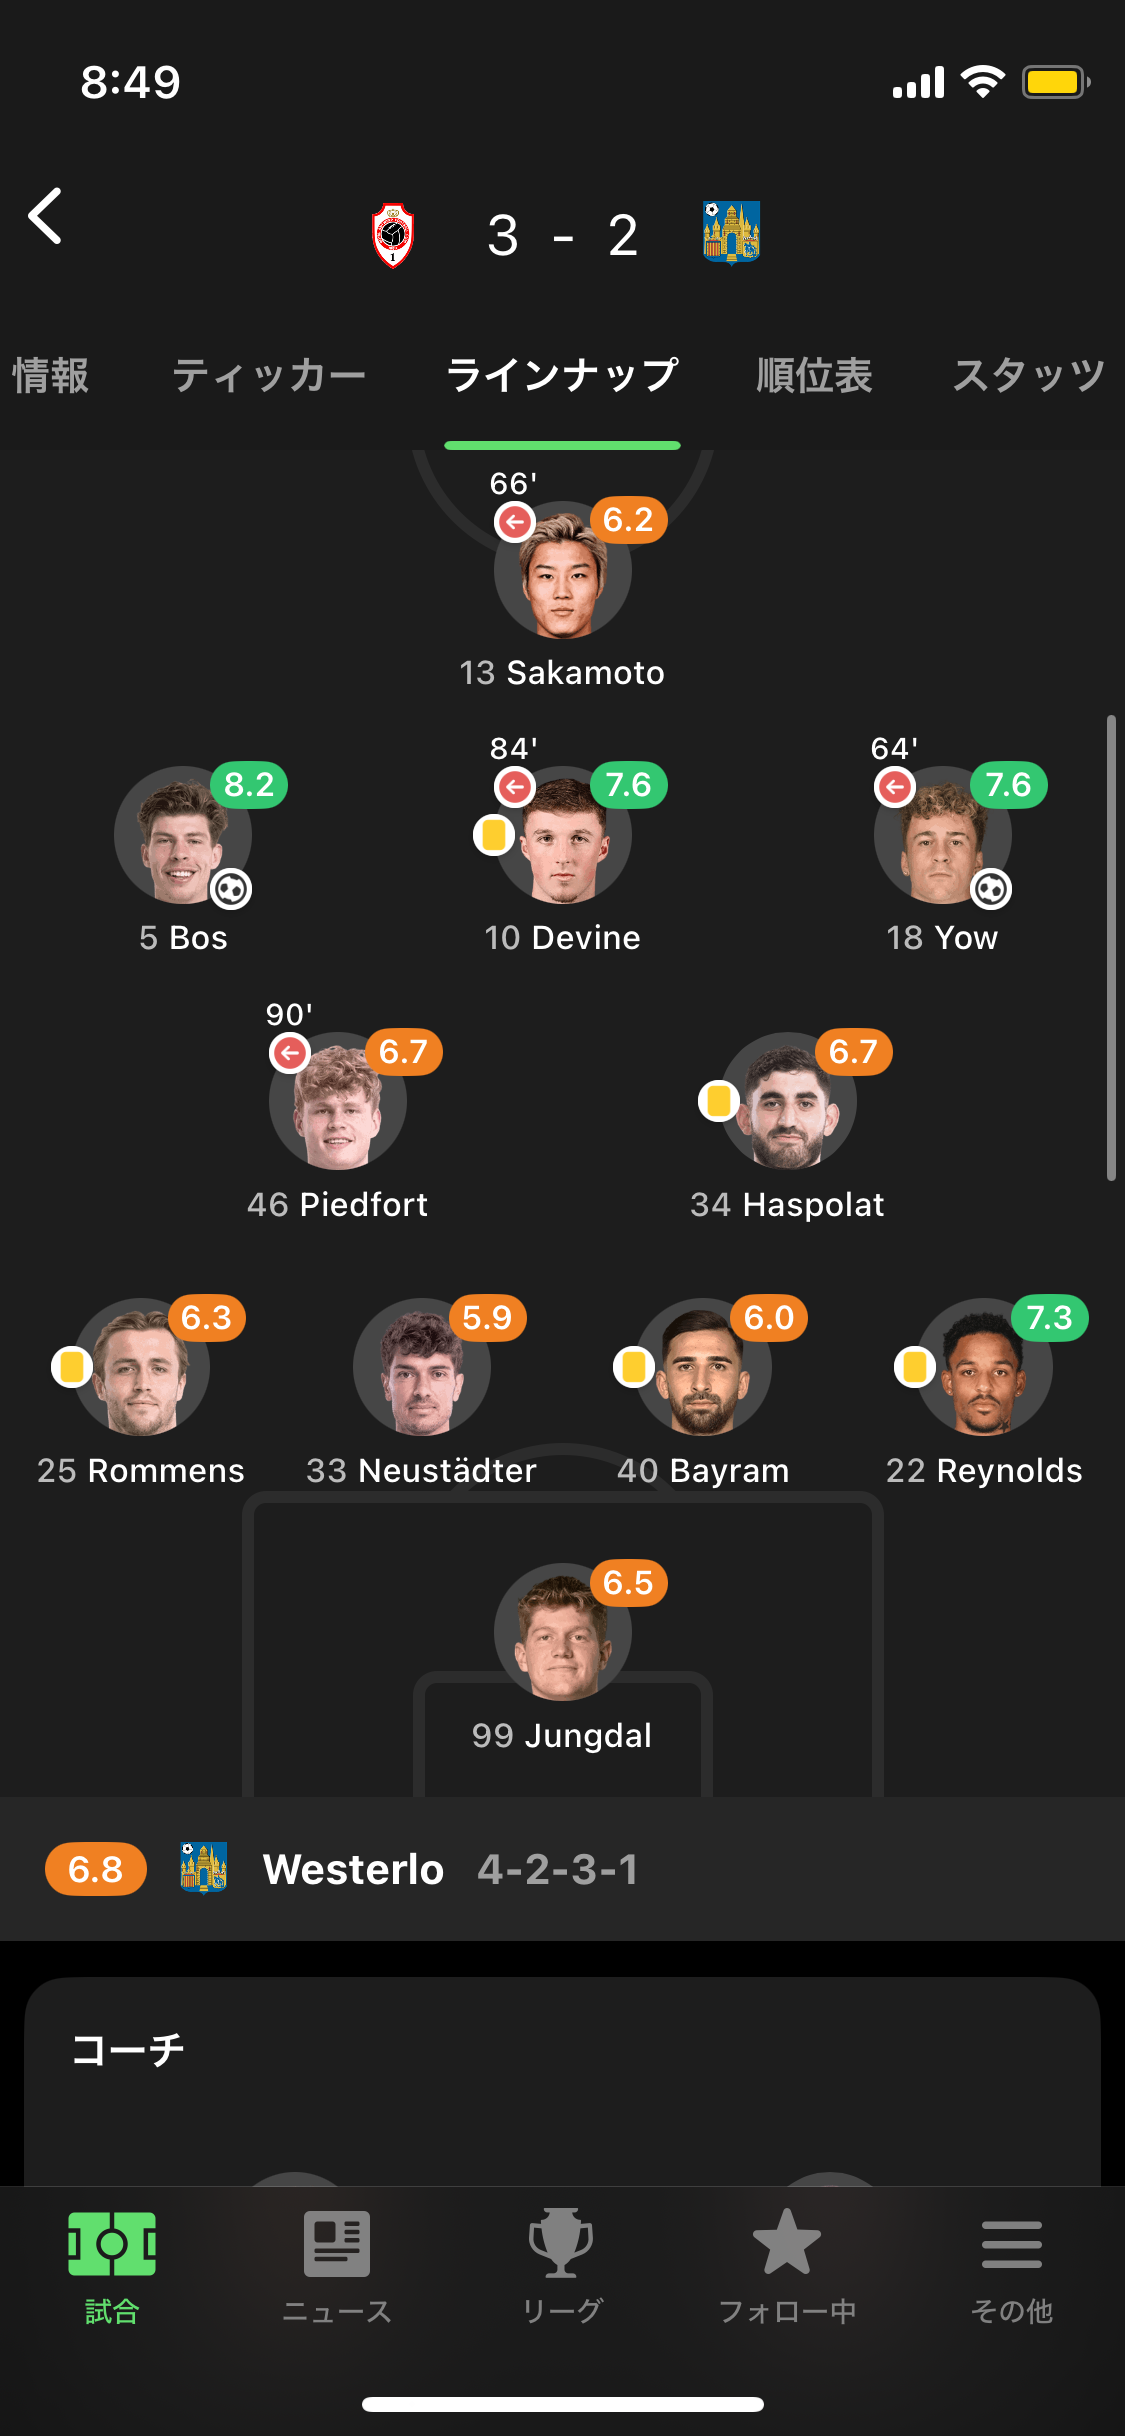Image resolution: width=1125 pixels, height=2436 pixels.
Task: Open the 試合 matches tab icon
Action: [x=111, y=2244]
